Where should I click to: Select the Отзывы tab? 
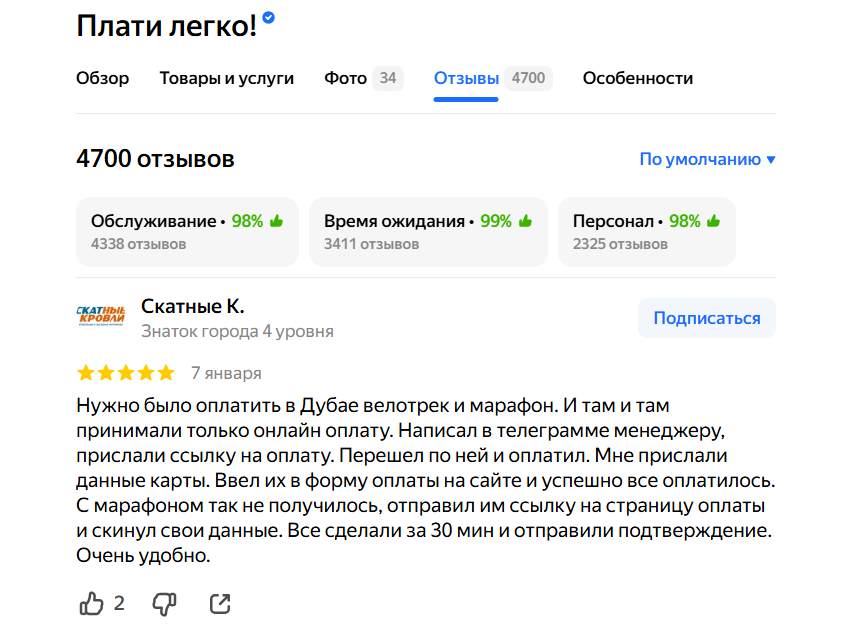(466, 78)
